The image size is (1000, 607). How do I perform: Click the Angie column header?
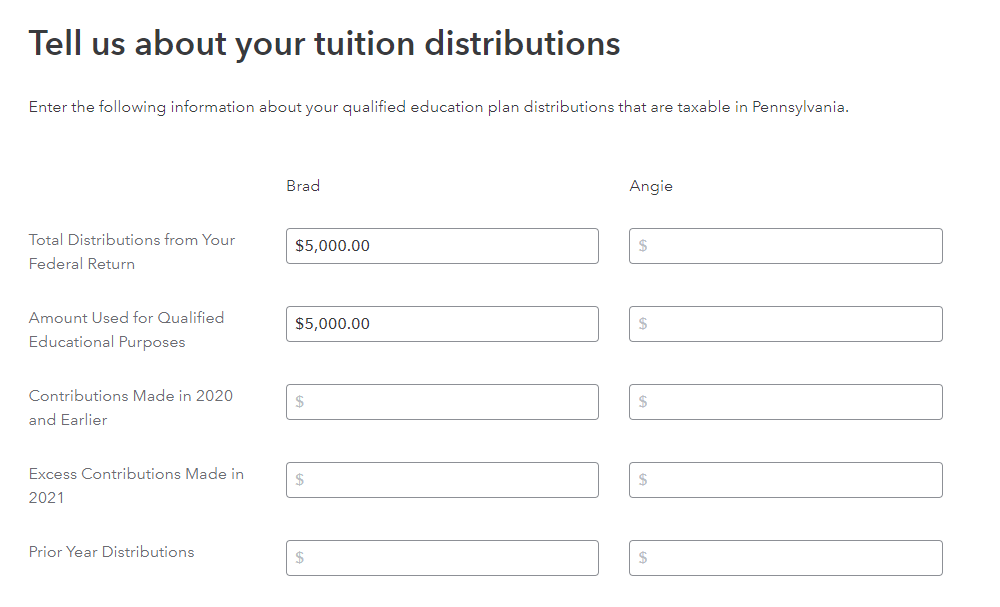[651, 186]
